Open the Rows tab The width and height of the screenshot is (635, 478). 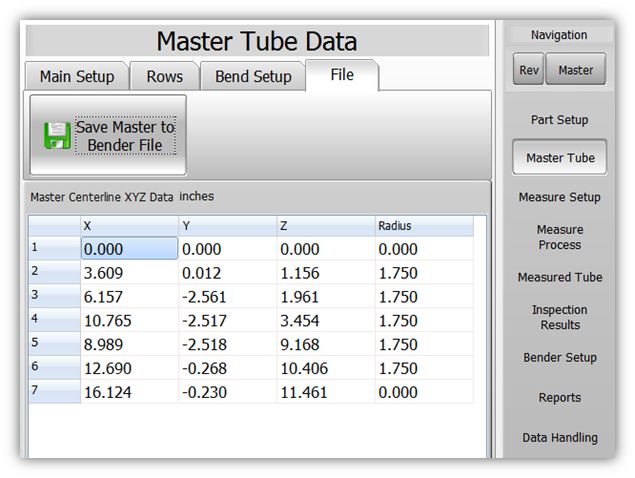[164, 77]
